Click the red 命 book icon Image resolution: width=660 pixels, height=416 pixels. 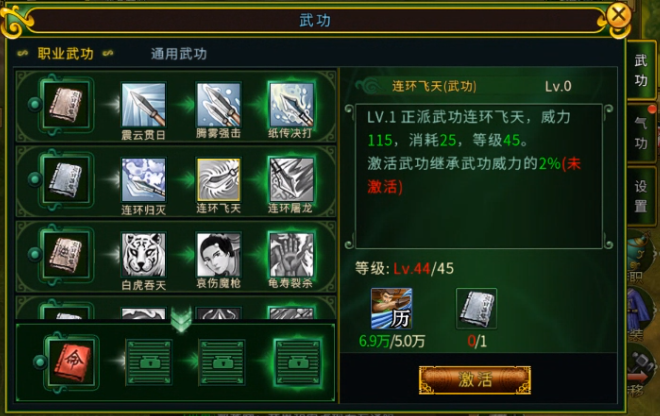coord(71,363)
